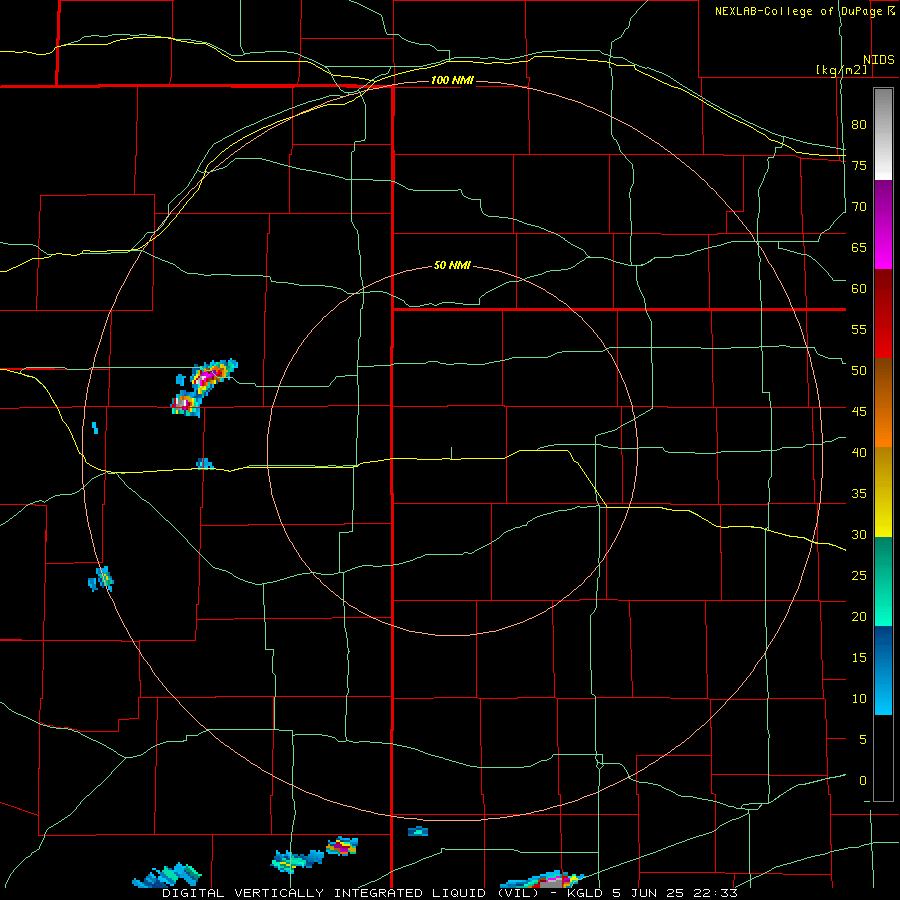Click the 50 value on the VIL scale
This screenshot has height=900, width=900.
859,370
